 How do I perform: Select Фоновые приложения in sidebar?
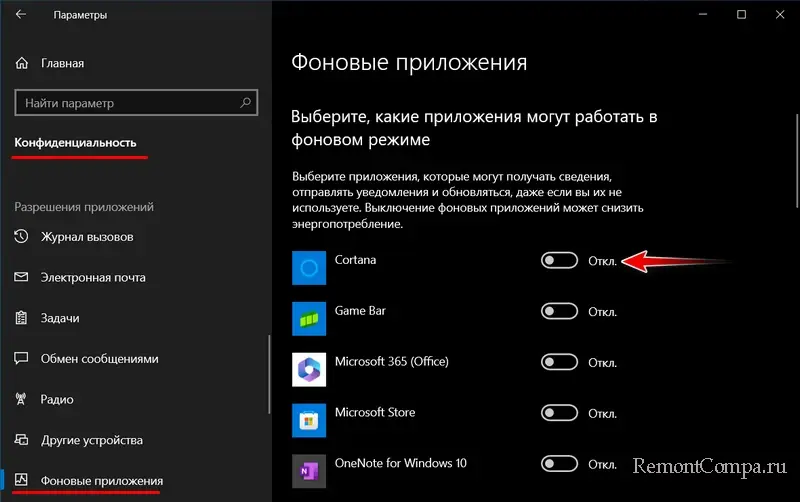click(102, 481)
